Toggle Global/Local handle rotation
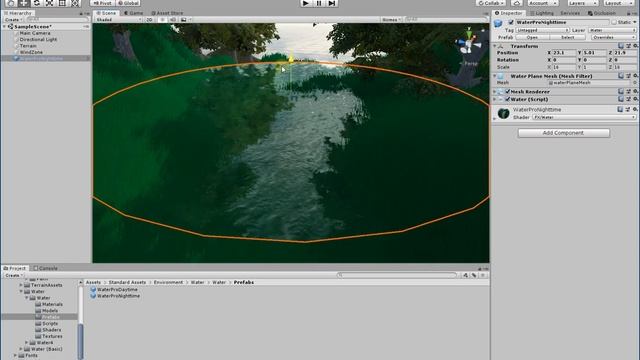This screenshot has width=640, height=360. 128,3
